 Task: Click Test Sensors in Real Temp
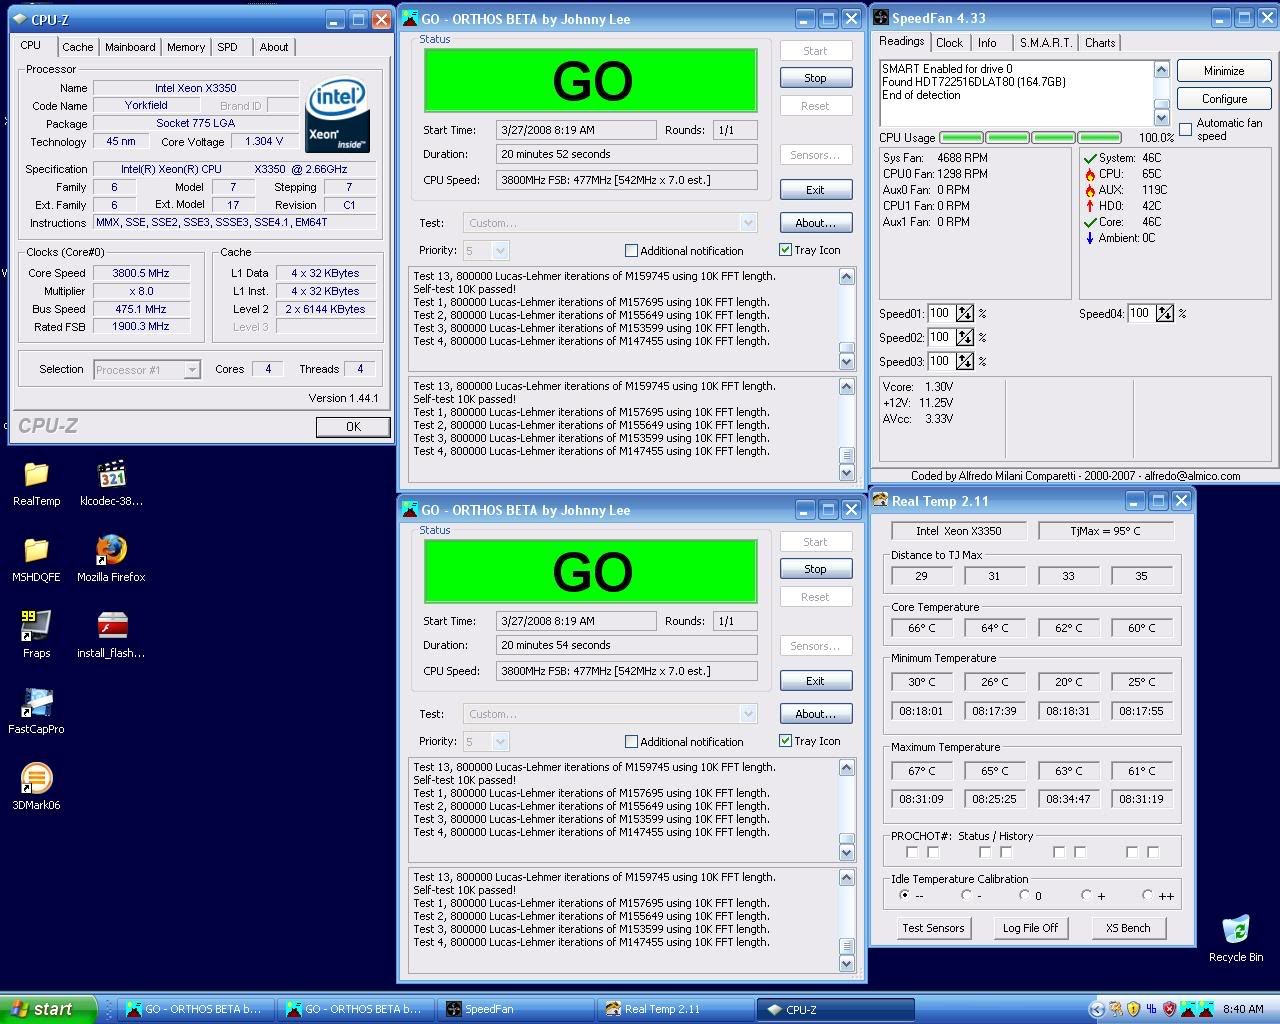point(933,928)
